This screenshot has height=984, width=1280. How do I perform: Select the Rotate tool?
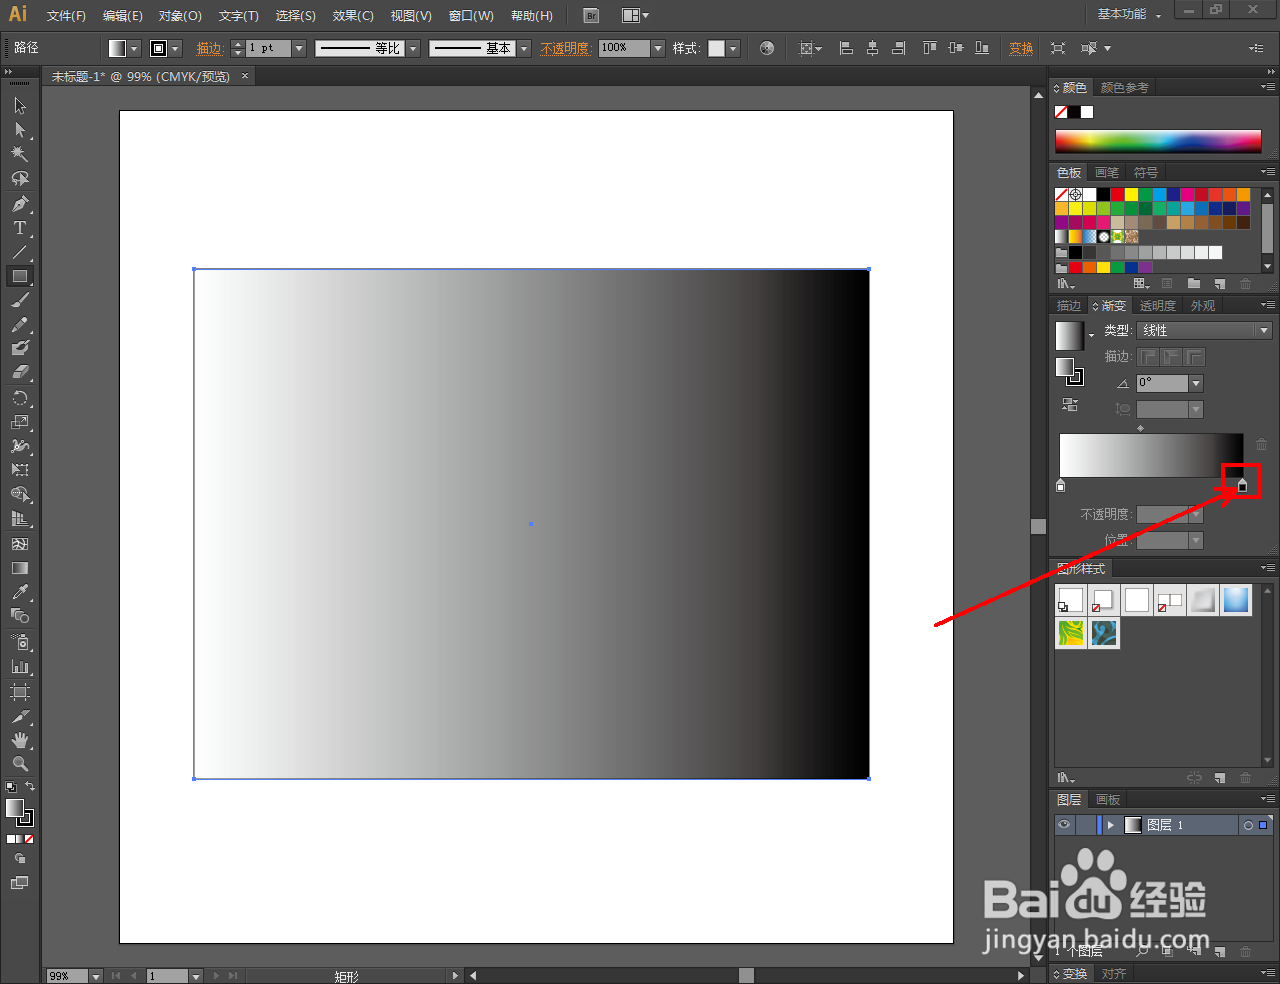19,398
